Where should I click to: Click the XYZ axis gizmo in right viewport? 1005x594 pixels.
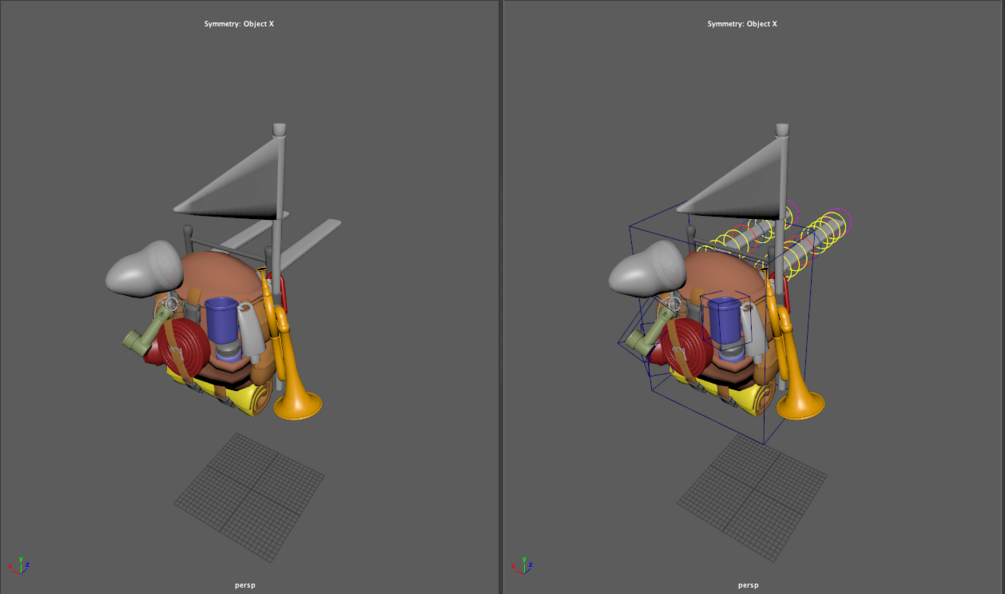pos(522,565)
